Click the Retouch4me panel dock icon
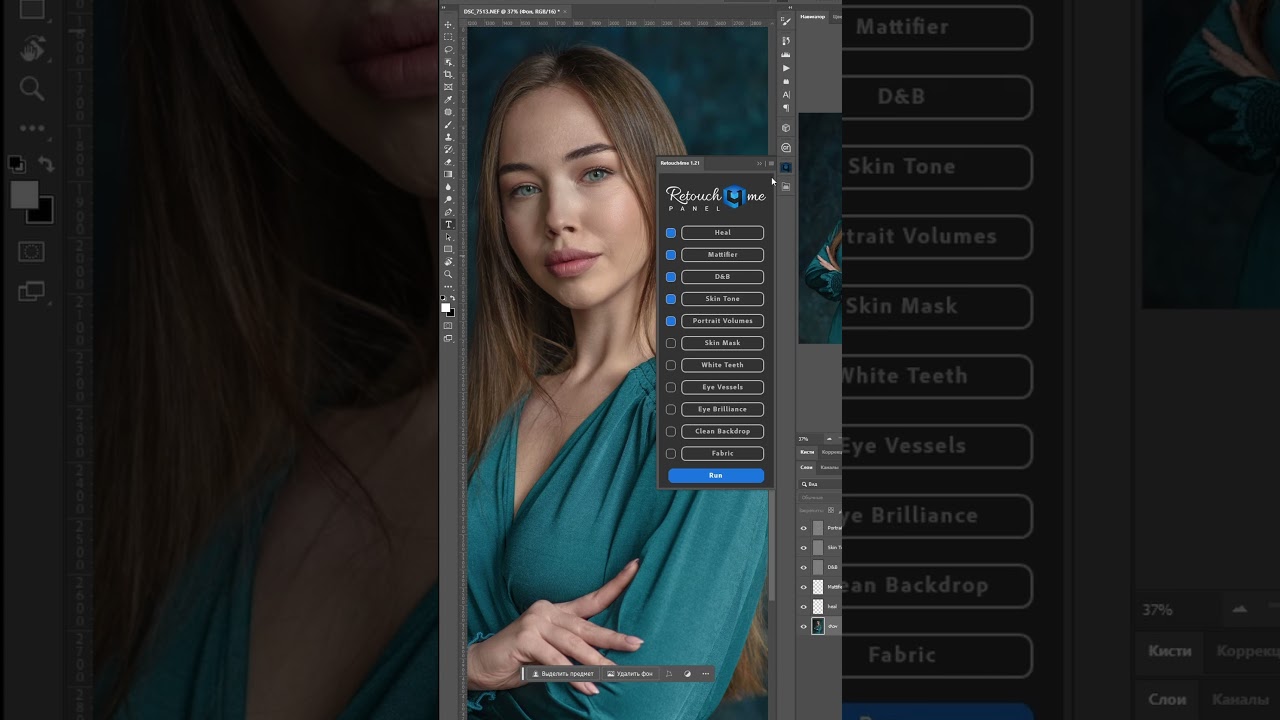 [786, 167]
